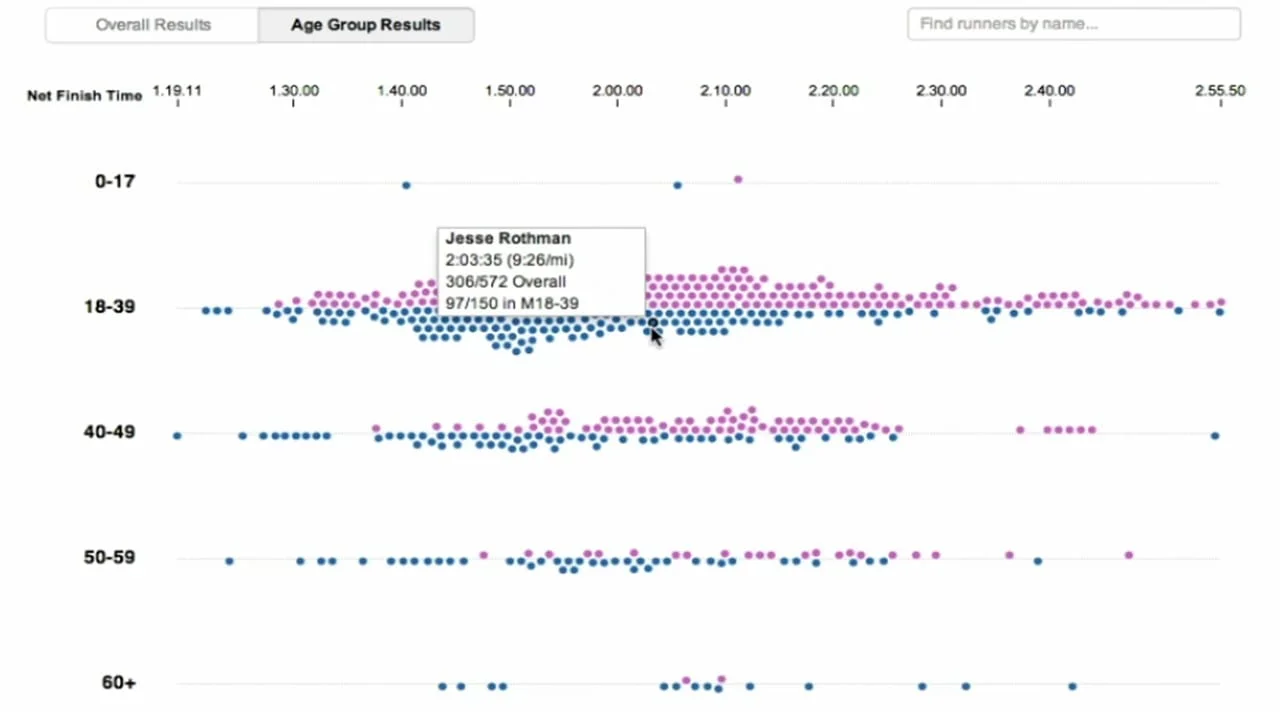Click "97/150 in M18-39" in the tooltip
This screenshot has width=1280, height=720.
[512, 304]
